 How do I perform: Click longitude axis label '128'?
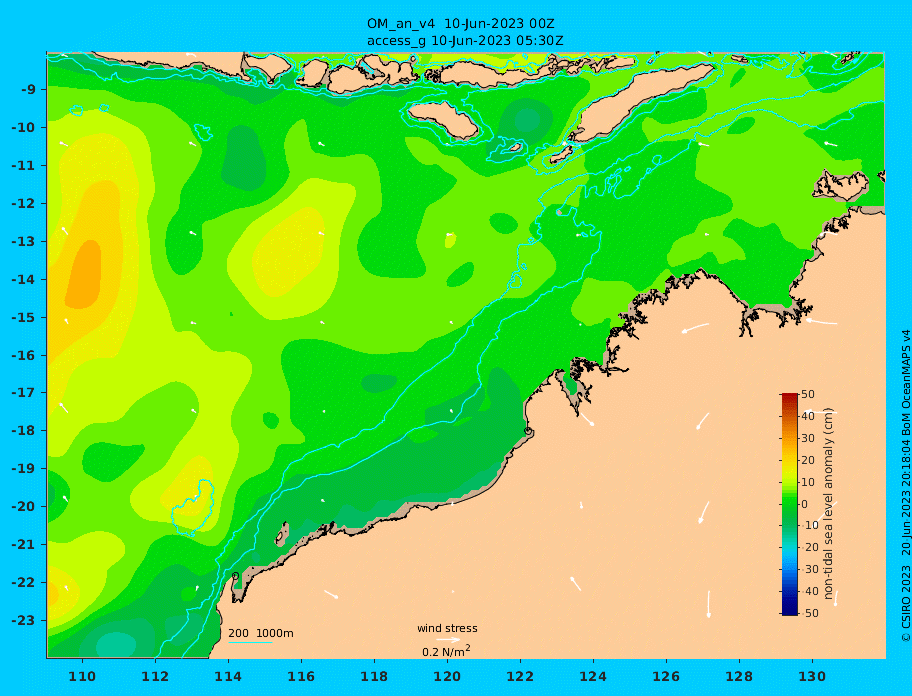click(739, 676)
